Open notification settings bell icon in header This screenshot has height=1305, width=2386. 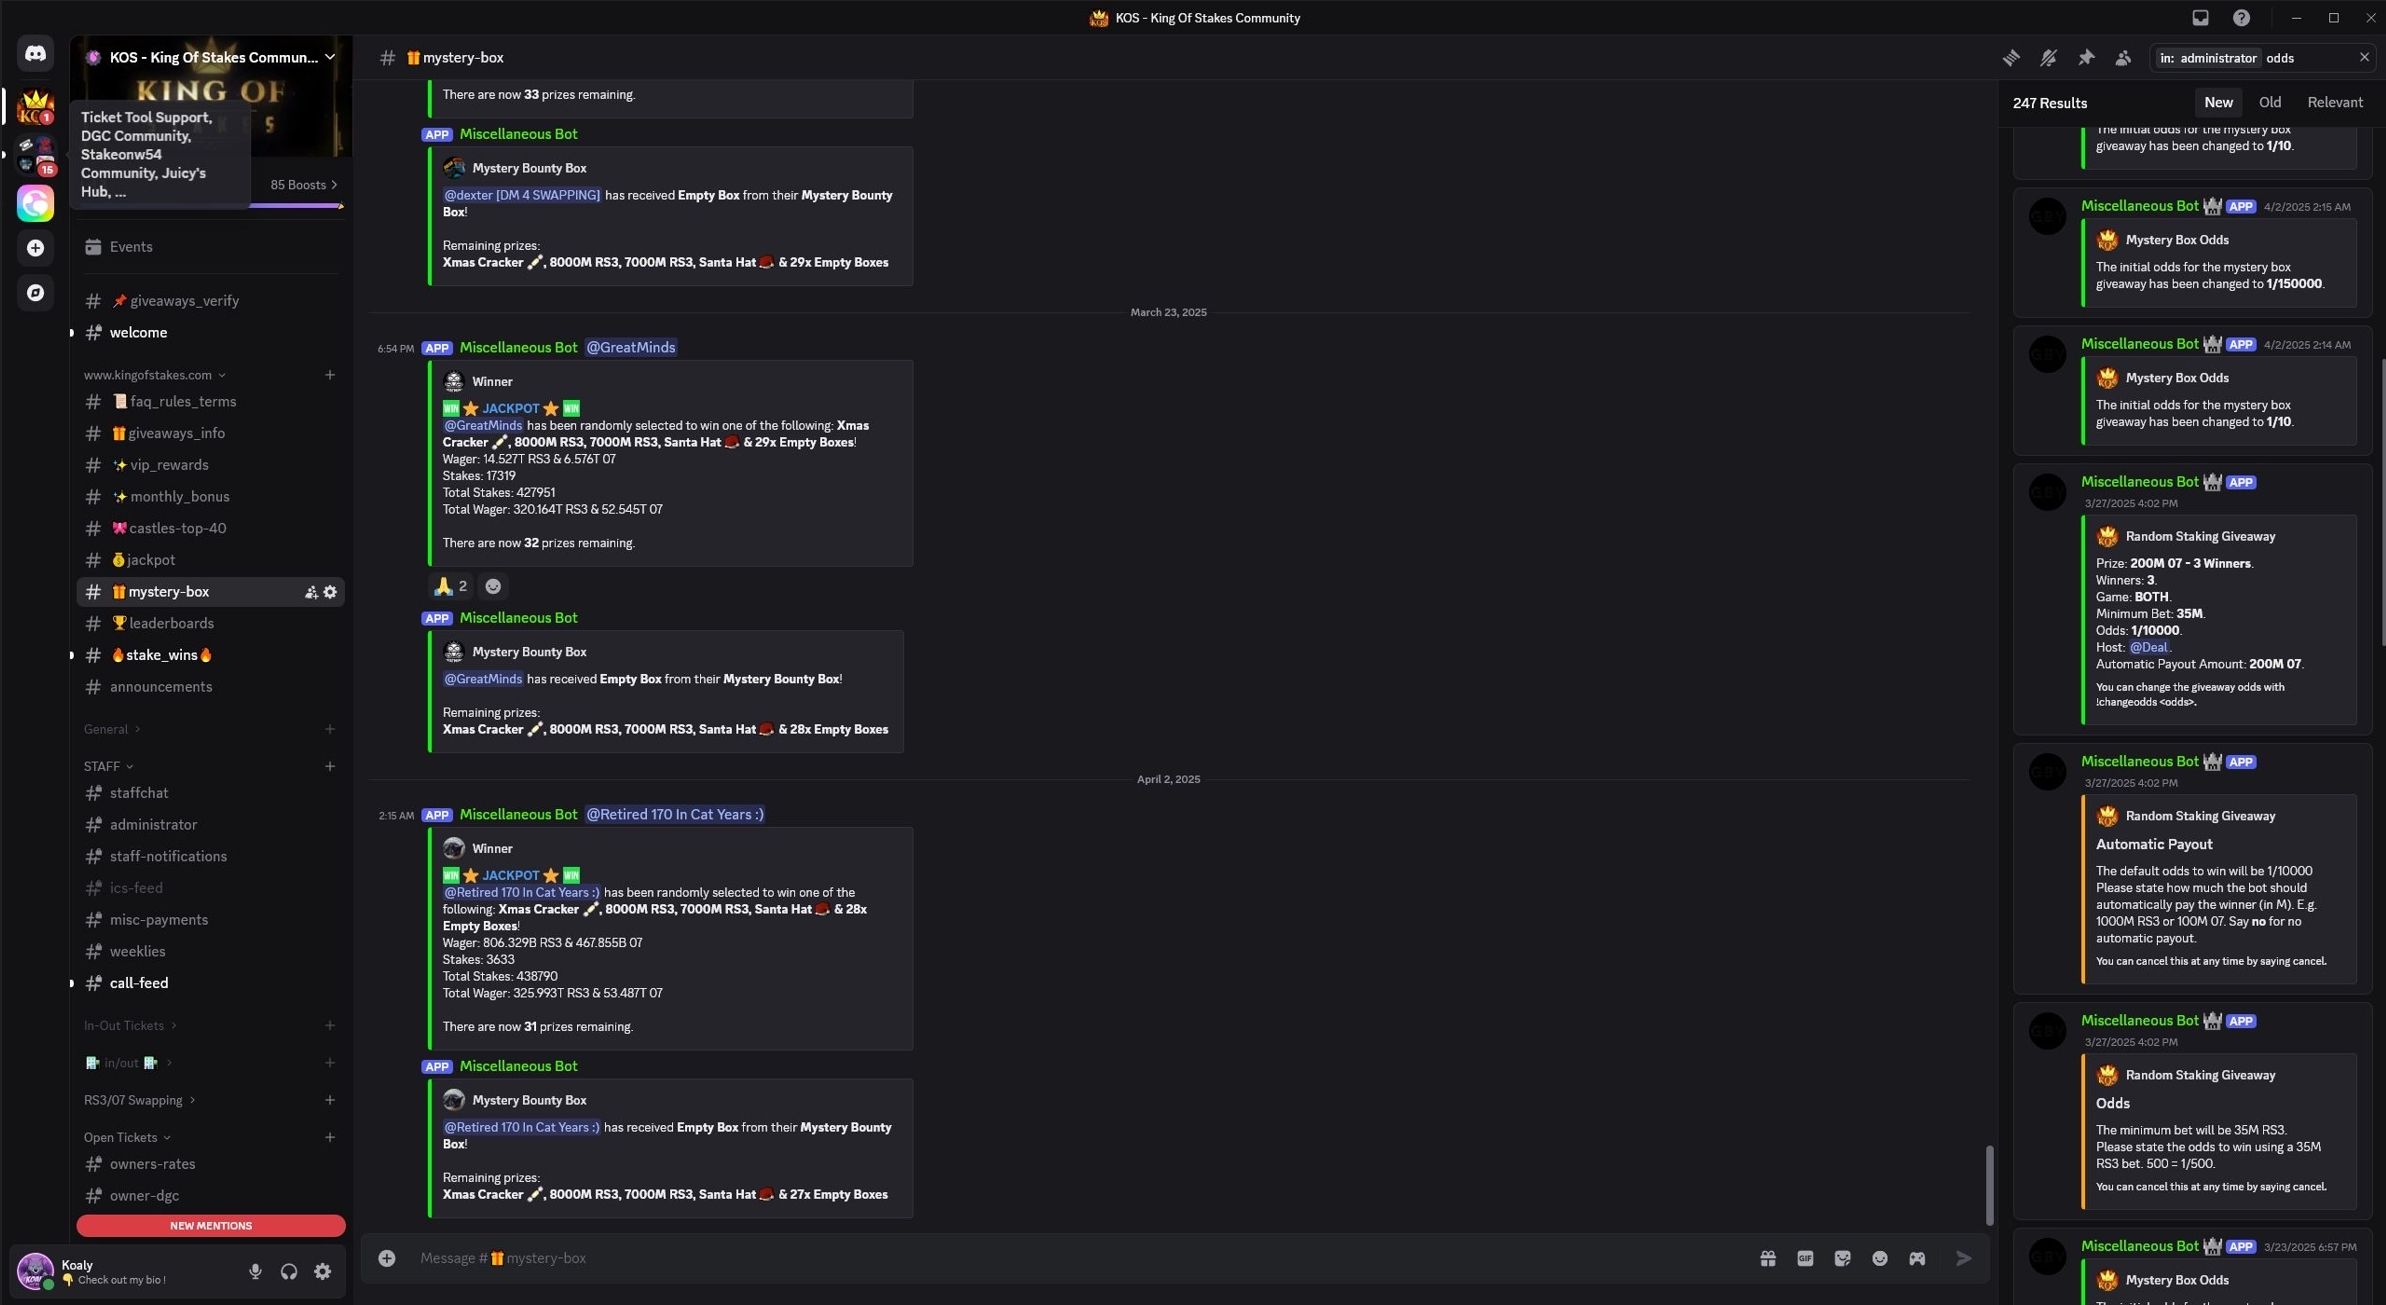click(2048, 58)
